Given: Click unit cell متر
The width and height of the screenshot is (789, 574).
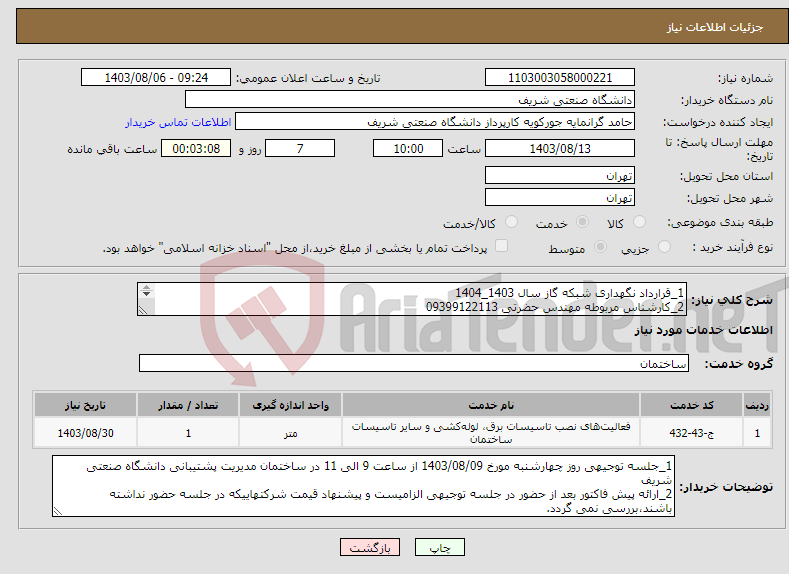Looking at the screenshot, I should [290, 433].
